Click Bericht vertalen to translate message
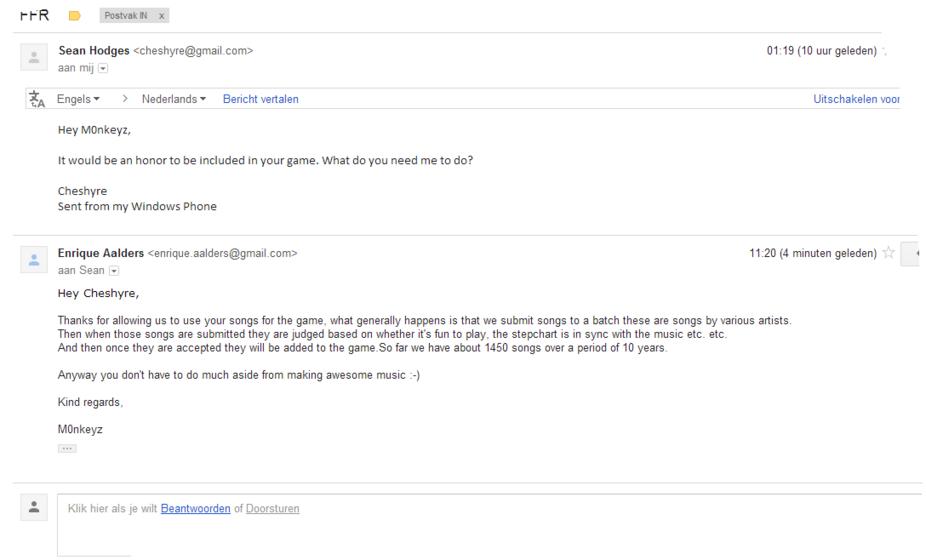Viewport: 926px width, 560px height. click(260, 99)
